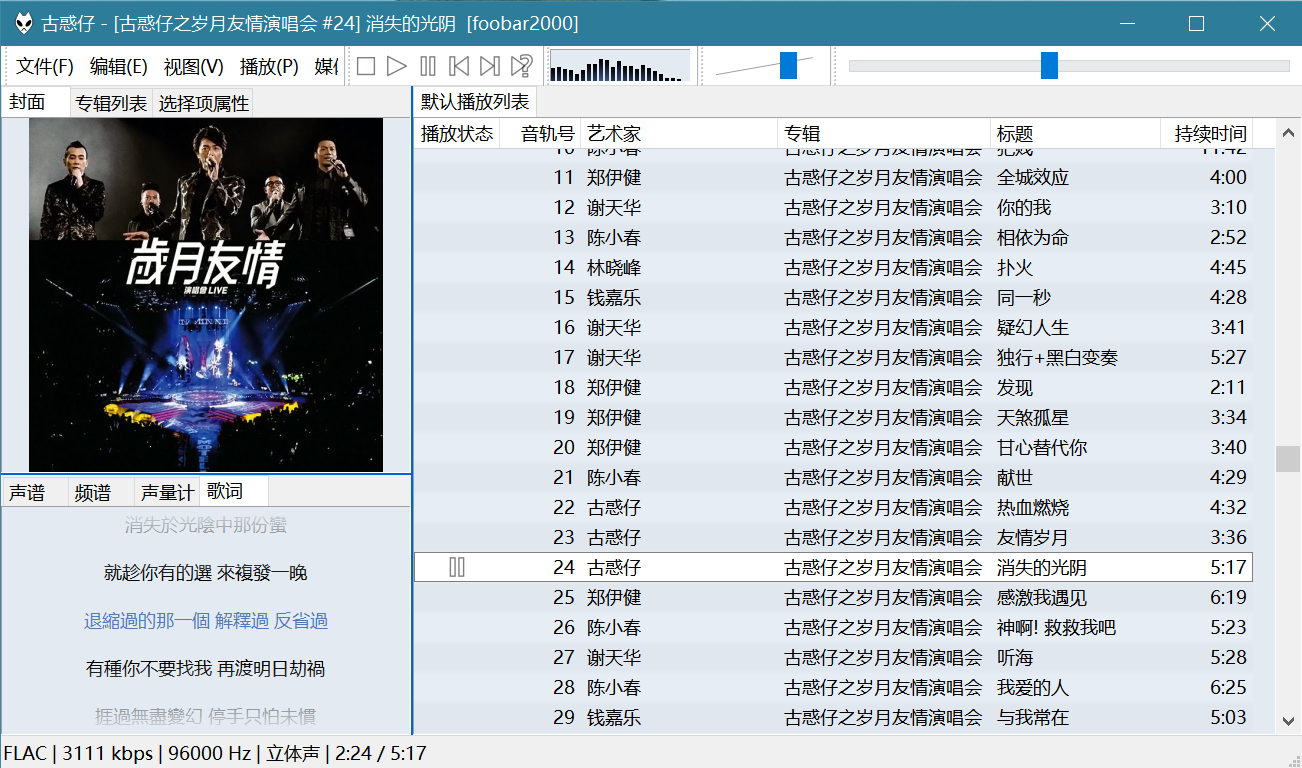Switch to the 专辑列表 tab
Image resolution: width=1302 pixels, height=768 pixels.
pyautogui.click(x=111, y=103)
